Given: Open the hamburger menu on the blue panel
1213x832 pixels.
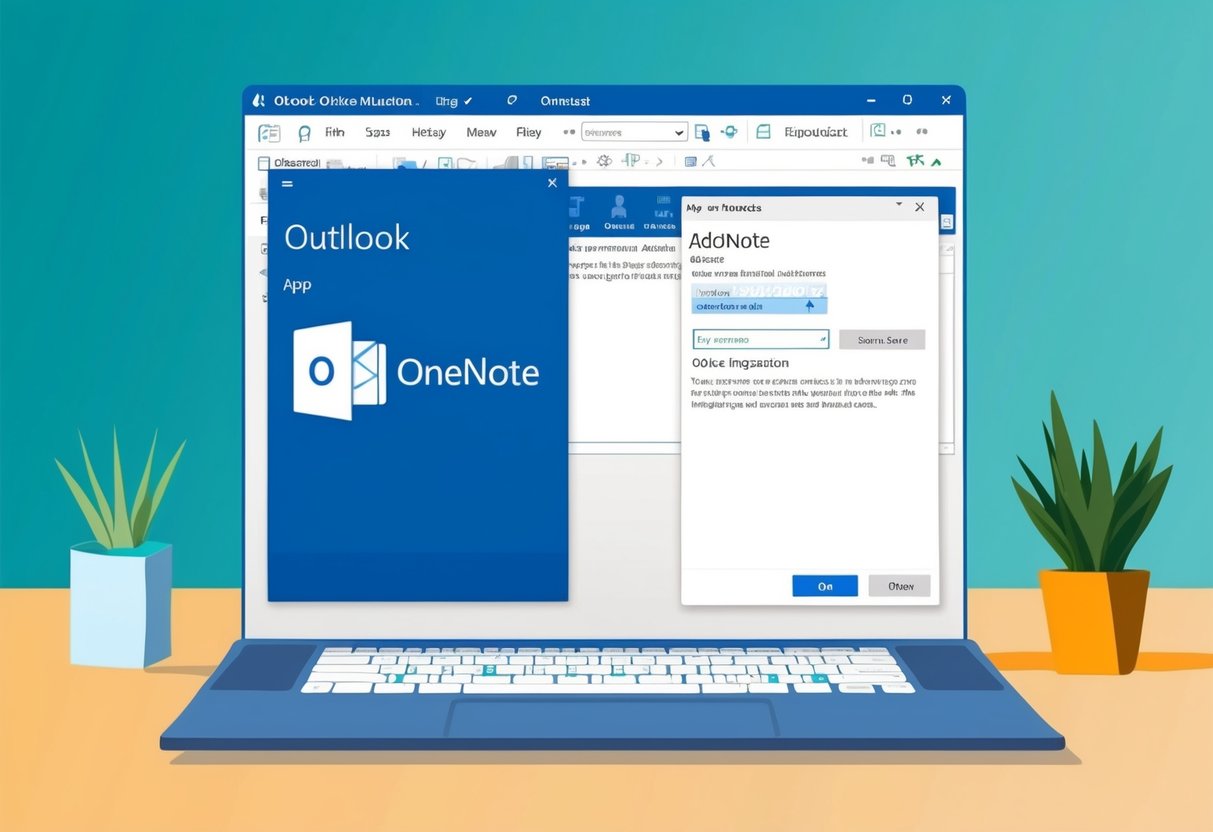Looking at the screenshot, I should [x=287, y=184].
